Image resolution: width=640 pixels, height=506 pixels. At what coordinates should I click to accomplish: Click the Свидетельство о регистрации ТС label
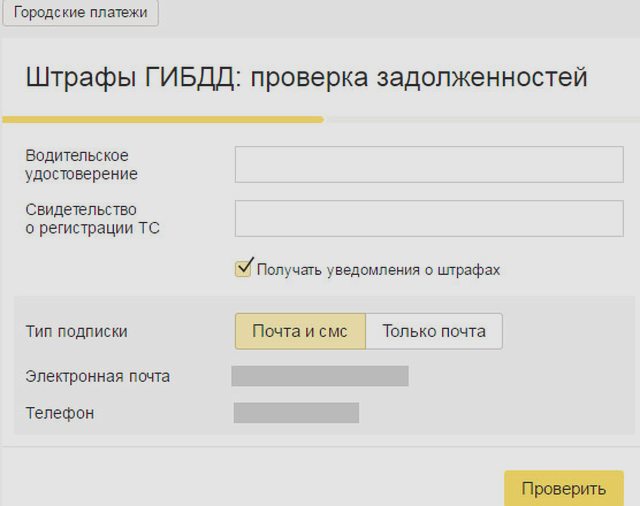click(x=92, y=219)
